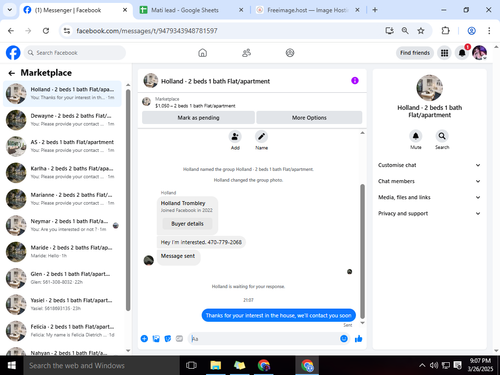Expand the Privacy and support section
500x375 pixels.
[429, 213]
